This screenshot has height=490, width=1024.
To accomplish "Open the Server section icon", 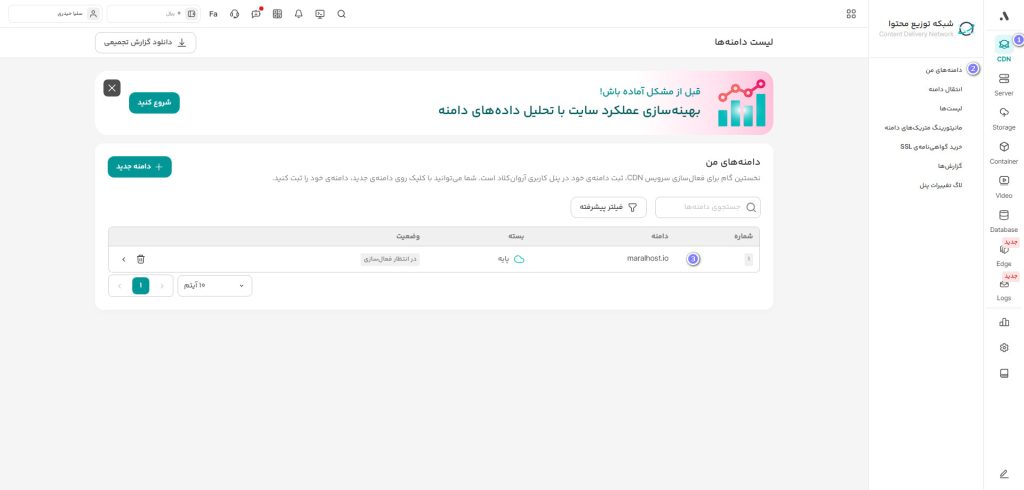I will tap(1004, 78).
